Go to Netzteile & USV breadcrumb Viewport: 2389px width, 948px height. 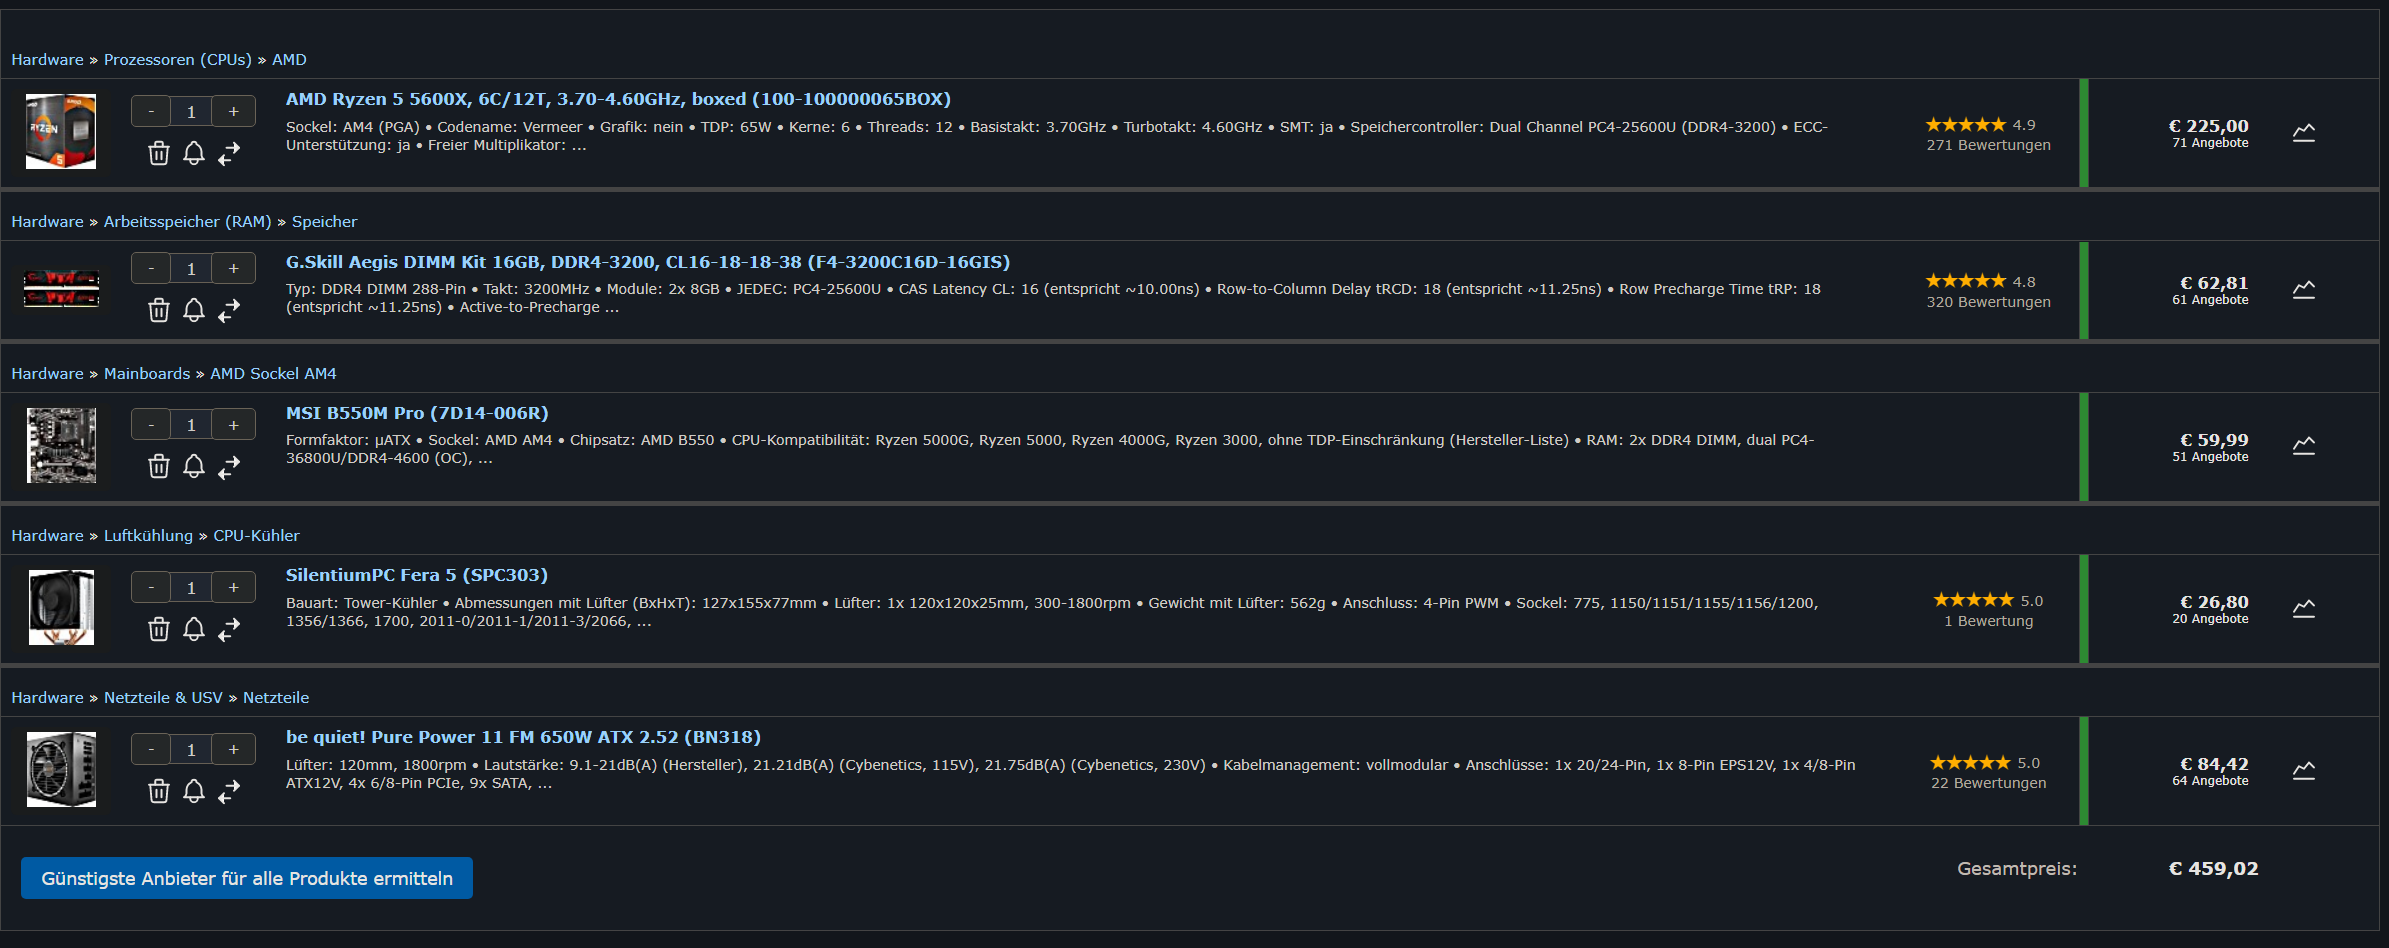tap(163, 698)
